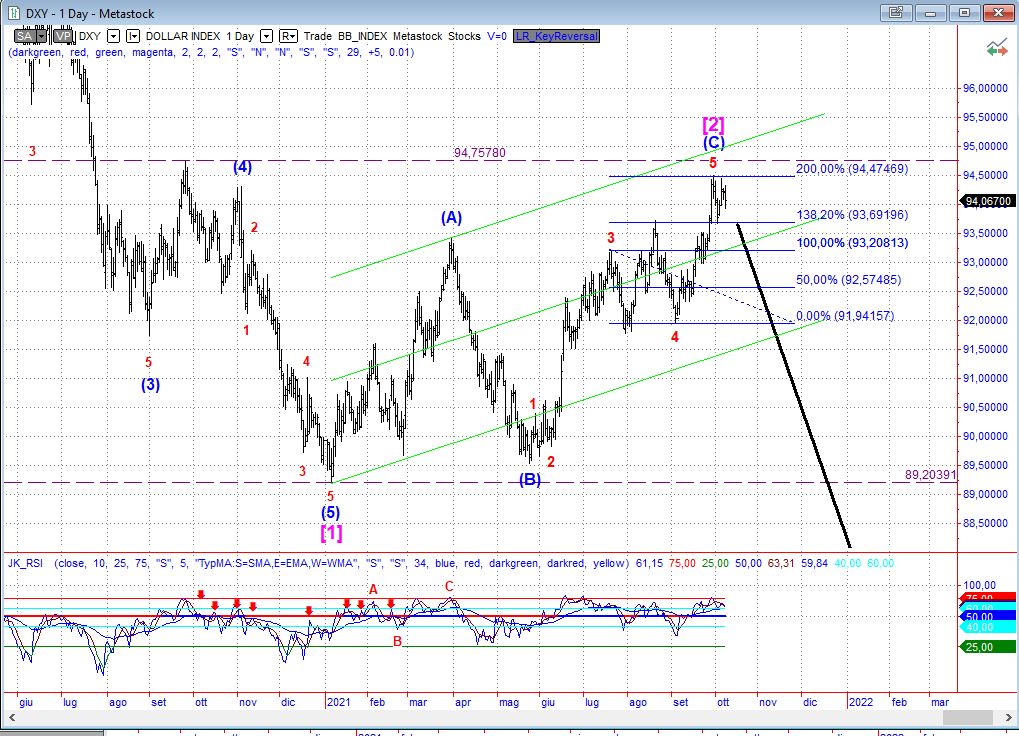
Task: Minimize the DXY chart window
Action: click(x=931, y=12)
